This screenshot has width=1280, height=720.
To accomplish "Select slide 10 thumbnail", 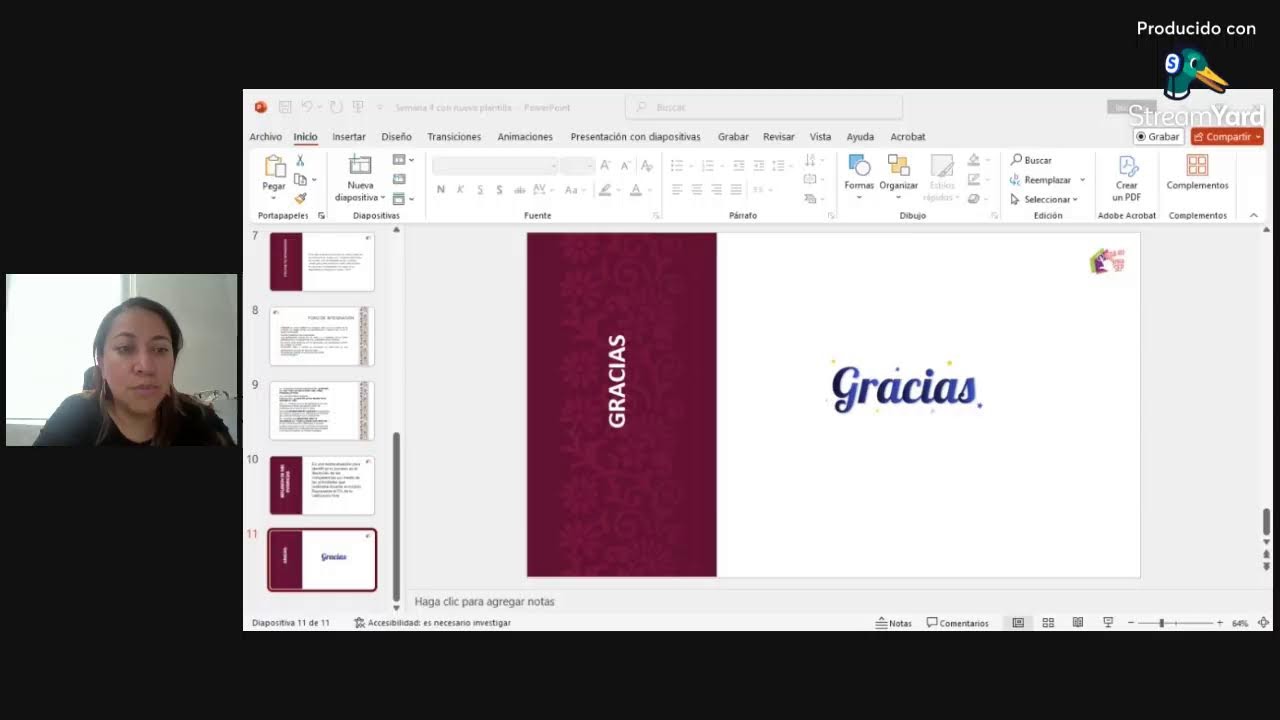I will (x=322, y=486).
